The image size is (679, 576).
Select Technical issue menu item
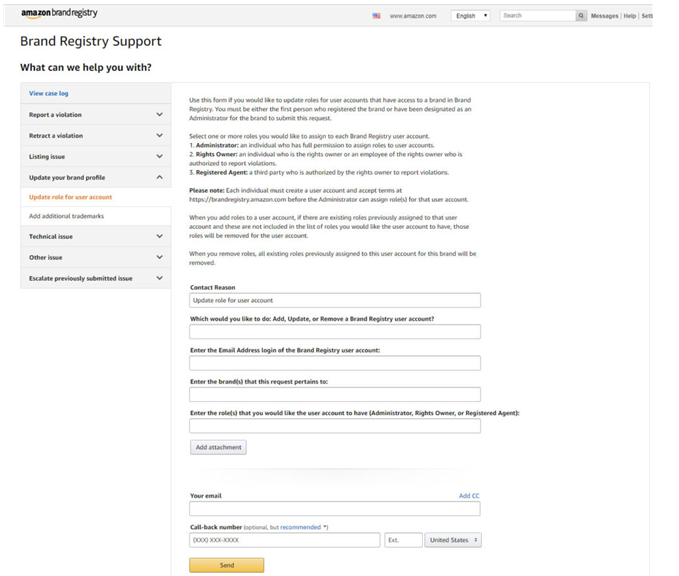[95, 236]
